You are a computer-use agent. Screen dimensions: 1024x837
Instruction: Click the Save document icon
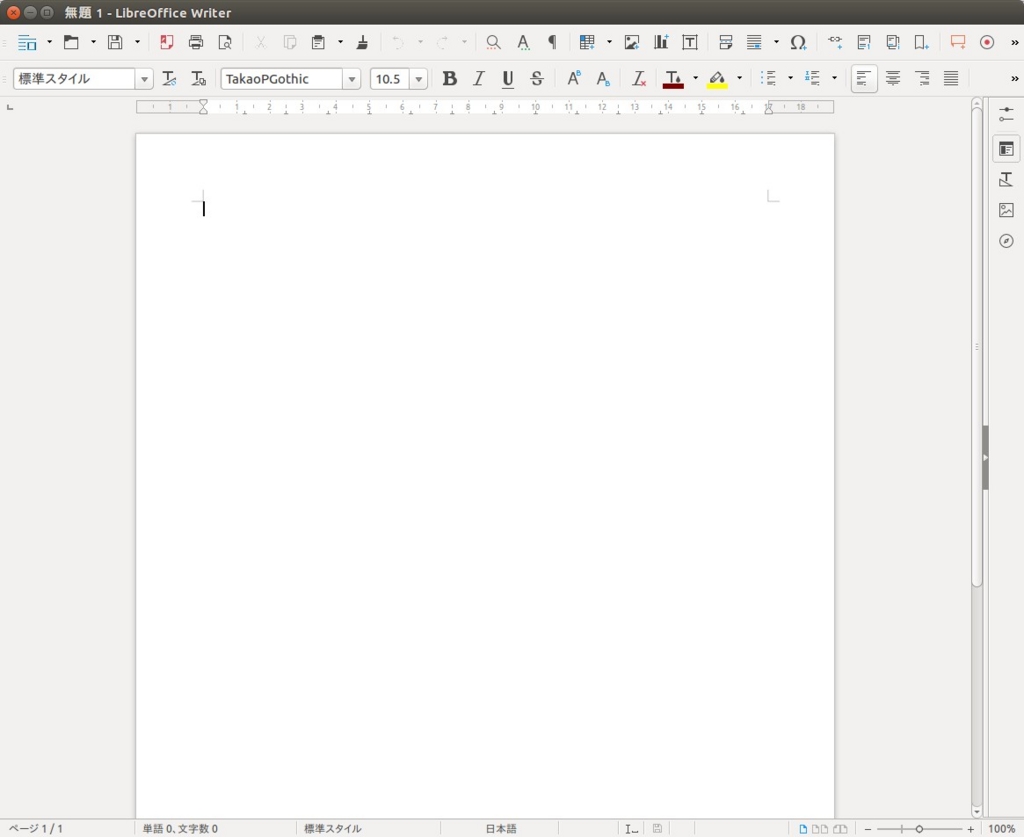(115, 42)
